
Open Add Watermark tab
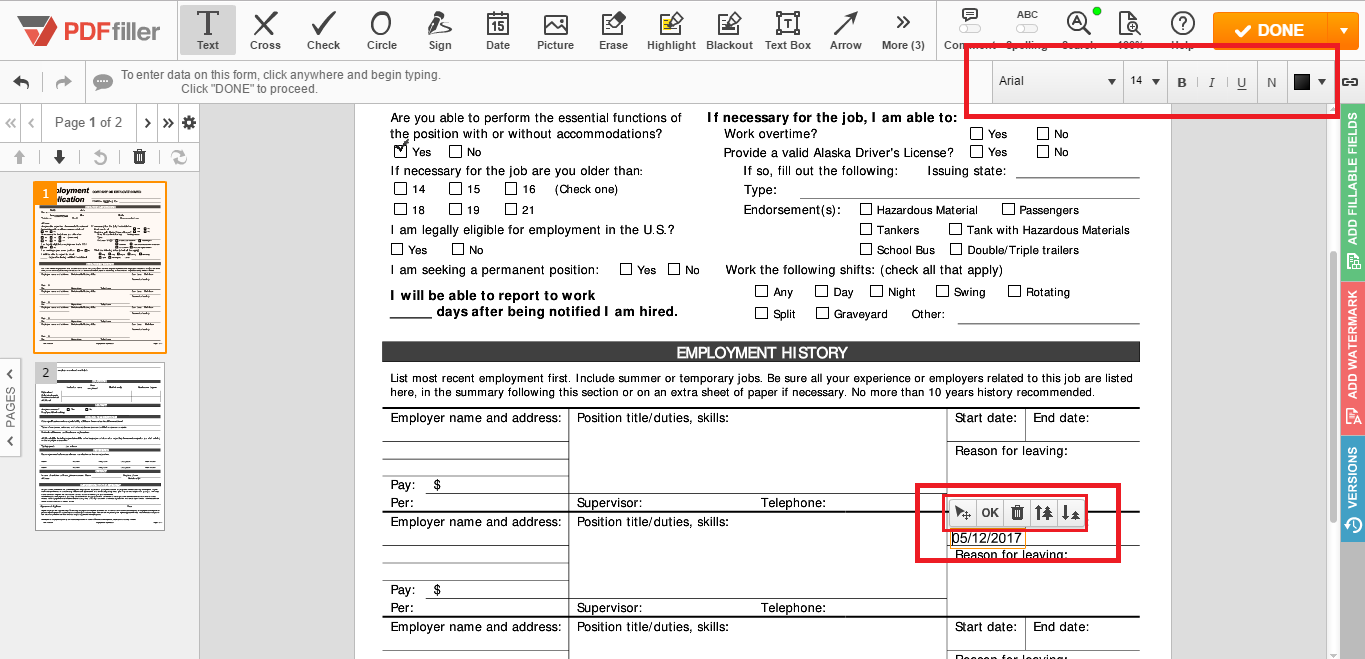1352,358
